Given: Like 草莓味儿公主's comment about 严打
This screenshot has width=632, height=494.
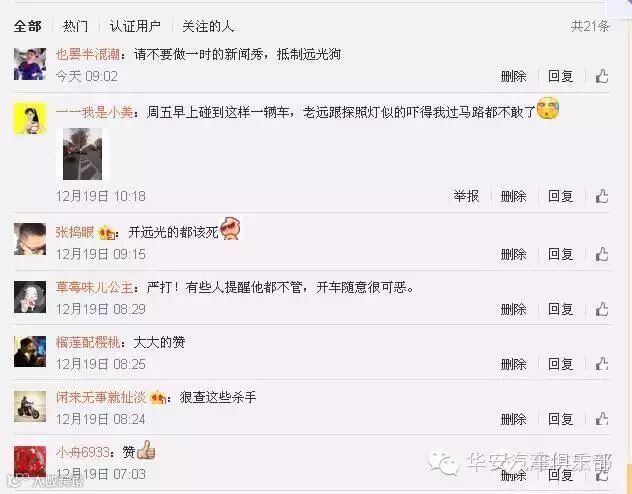Looking at the screenshot, I should (602, 309).
